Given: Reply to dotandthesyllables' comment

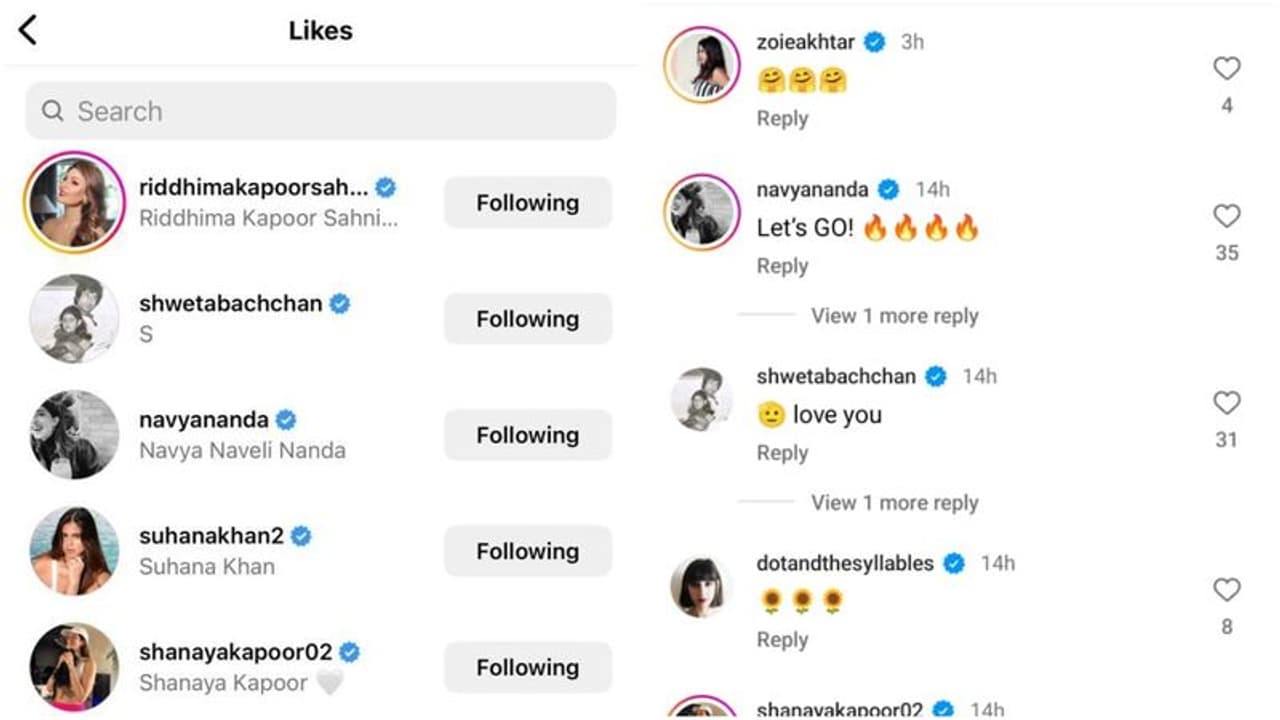Looking at the screenshot, I should pyautogui.click(x=782, y=640).
